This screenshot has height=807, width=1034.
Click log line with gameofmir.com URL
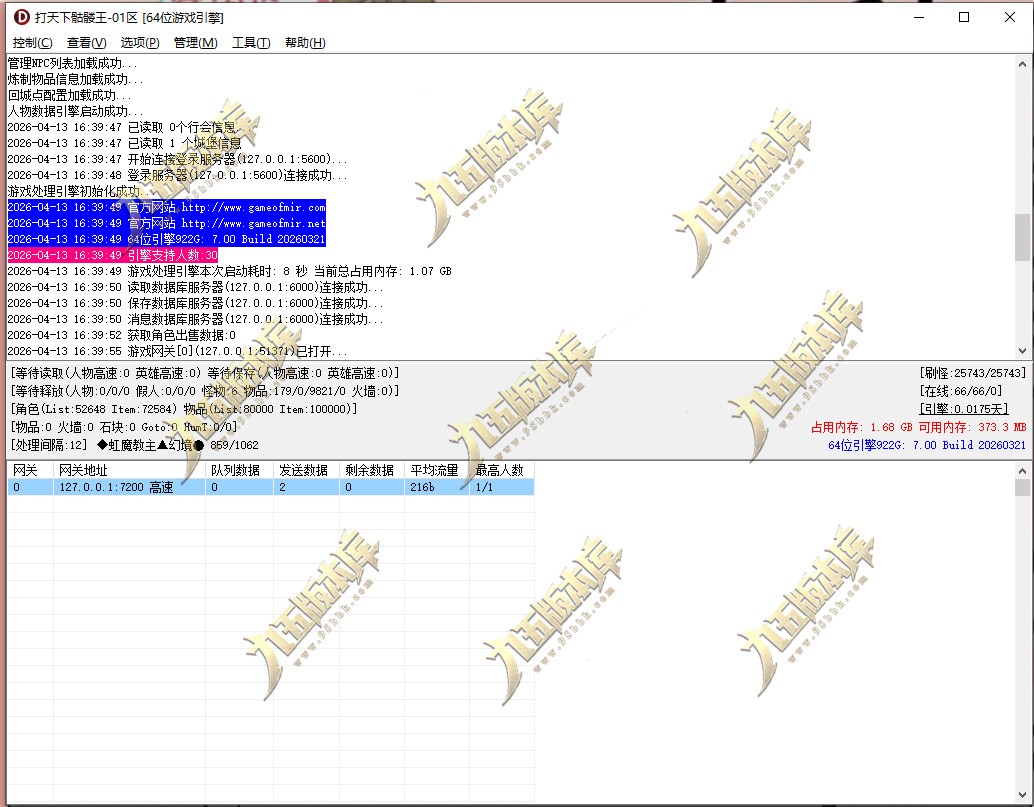point(166,207)
